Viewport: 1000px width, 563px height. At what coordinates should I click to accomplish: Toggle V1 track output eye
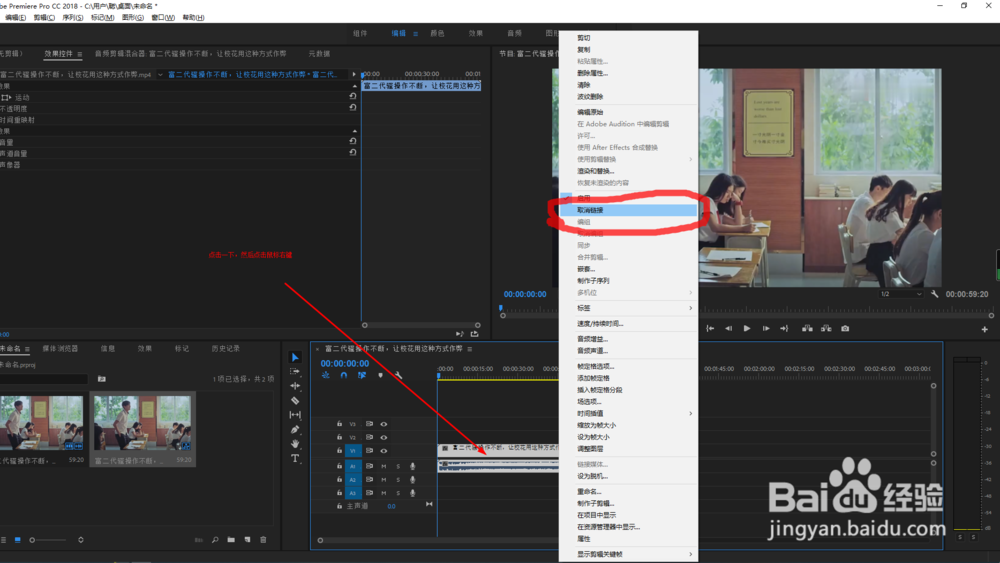384,451
